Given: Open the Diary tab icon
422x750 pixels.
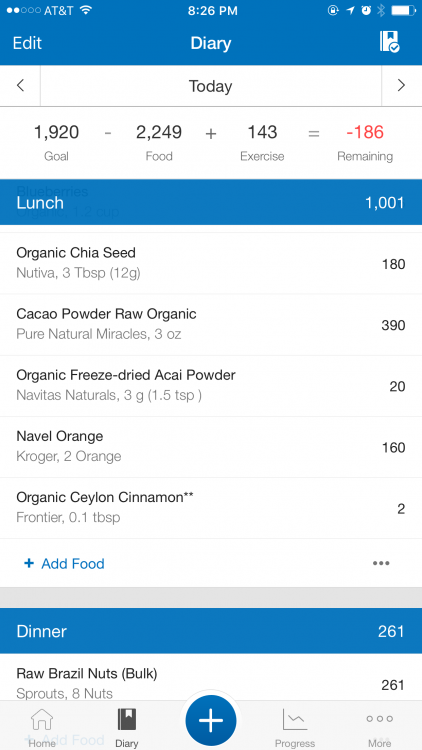Looking at the screenshot, I should click(127, 727).
